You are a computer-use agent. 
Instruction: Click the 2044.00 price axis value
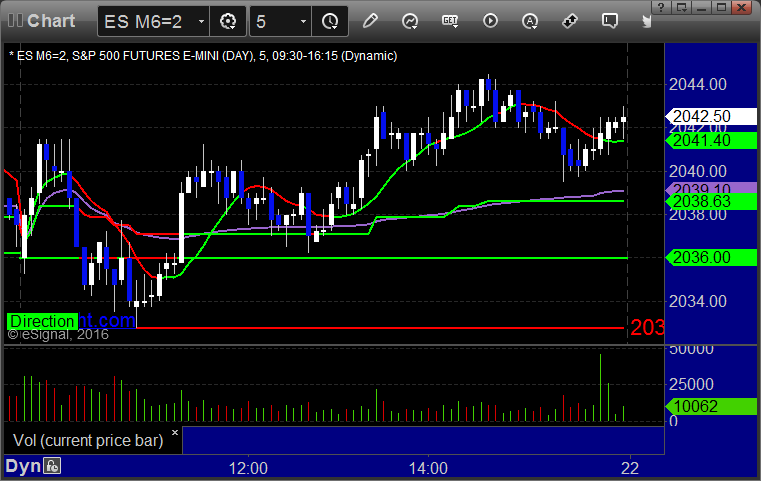tap(697, 84)
